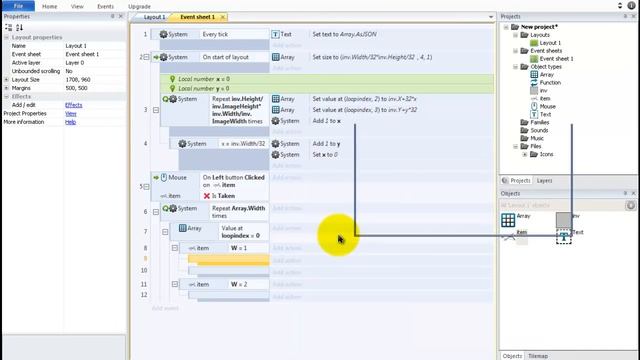Collapse the Effects section
This screenshot has width=640, height=360.
point(7,97)
